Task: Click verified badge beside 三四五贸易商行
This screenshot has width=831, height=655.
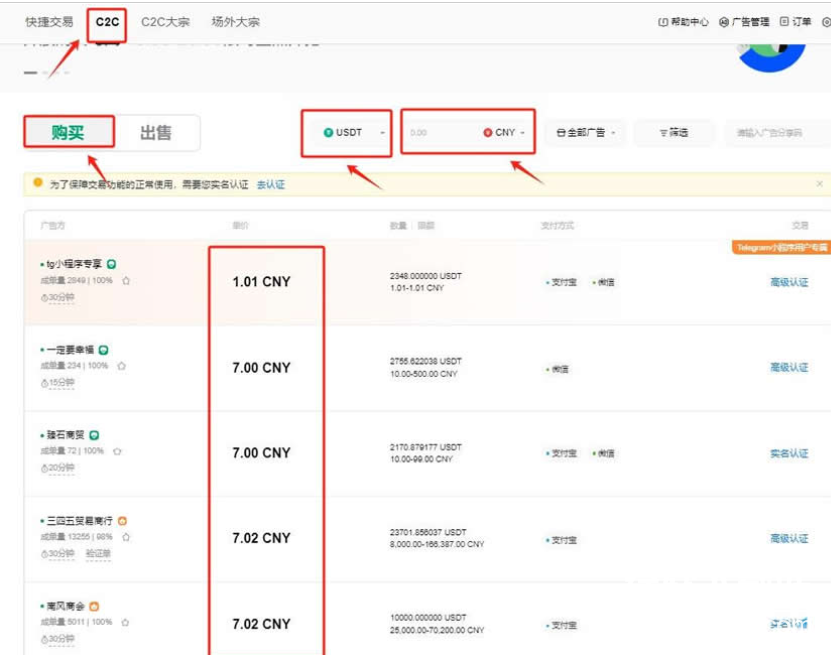Action: pyautogui.click(x=122, y=521)
